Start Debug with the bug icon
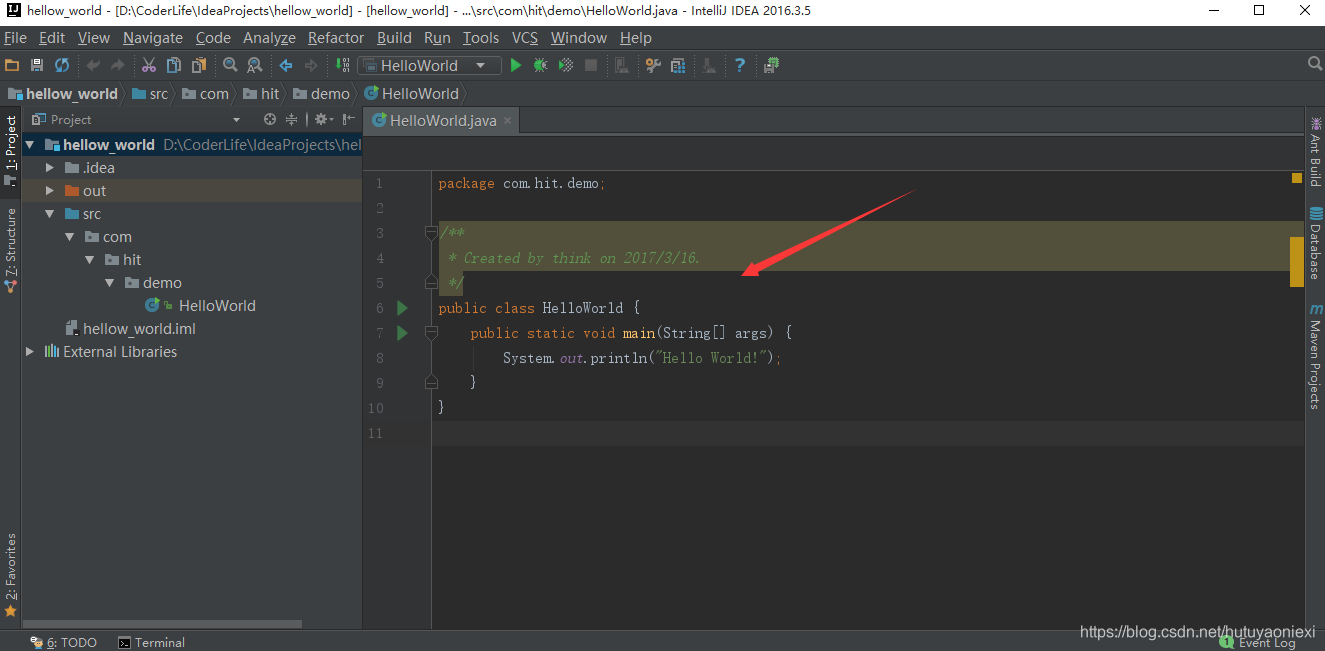The image size is (1325, 651). pos(541,65)
